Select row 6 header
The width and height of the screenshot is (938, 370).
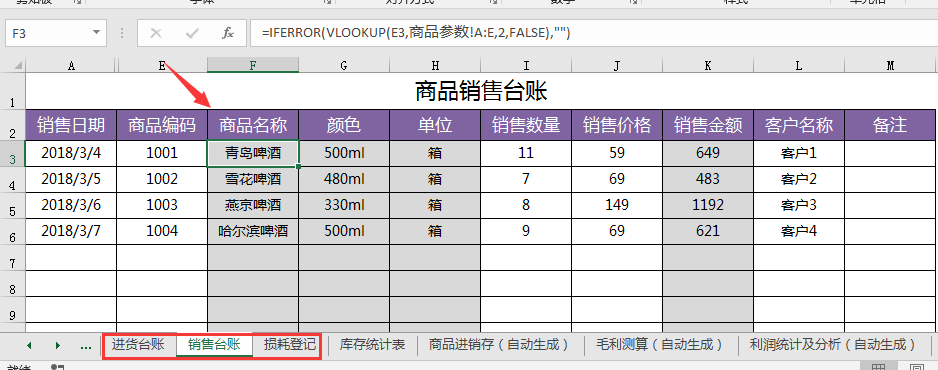13,231
